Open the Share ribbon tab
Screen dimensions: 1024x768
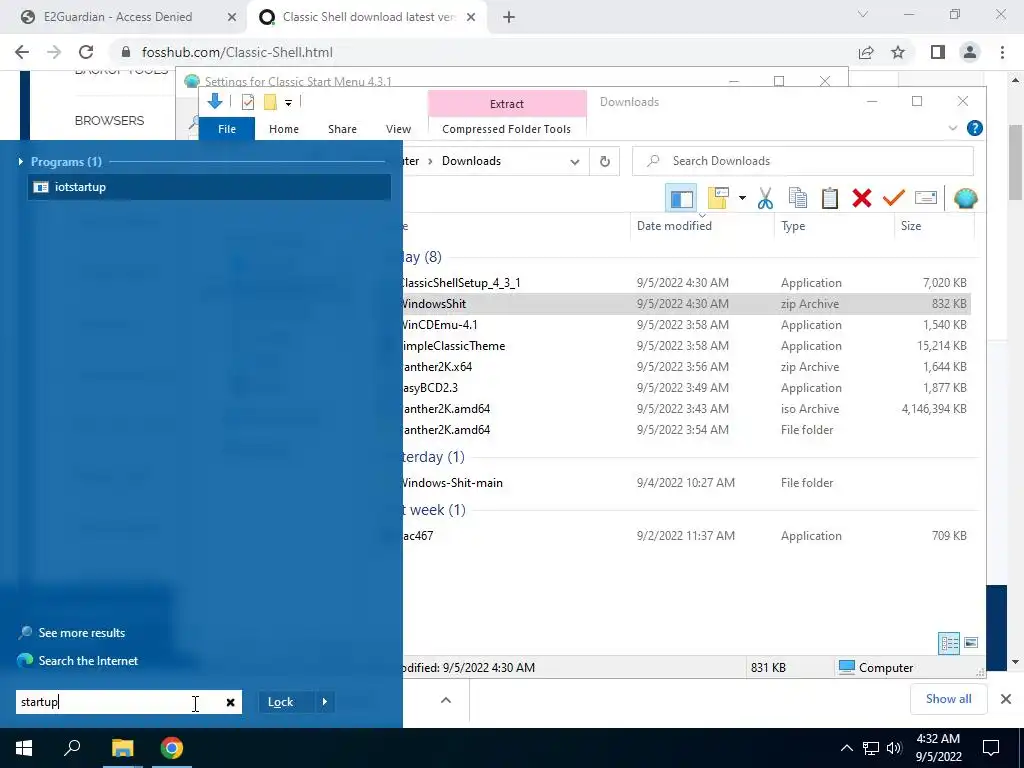pos(342,129)
